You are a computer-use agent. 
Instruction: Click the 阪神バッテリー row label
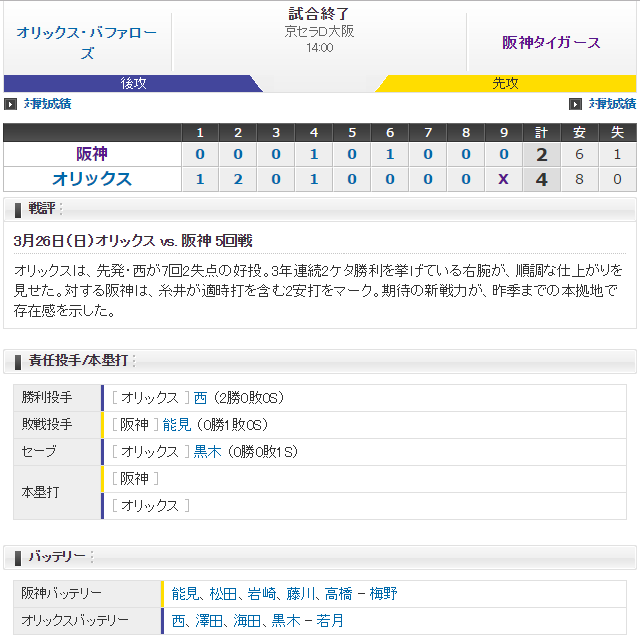61,593
